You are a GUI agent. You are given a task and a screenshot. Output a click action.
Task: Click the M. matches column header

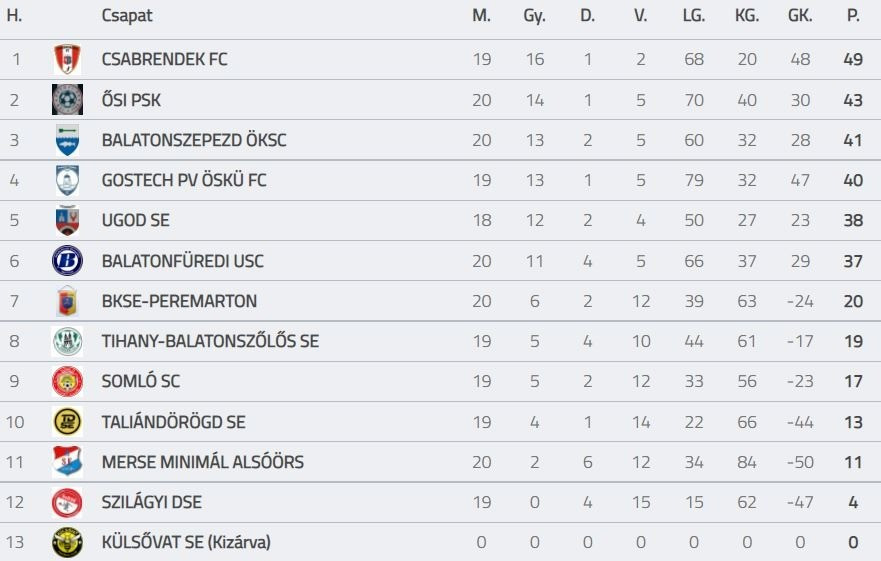point(482,16)
